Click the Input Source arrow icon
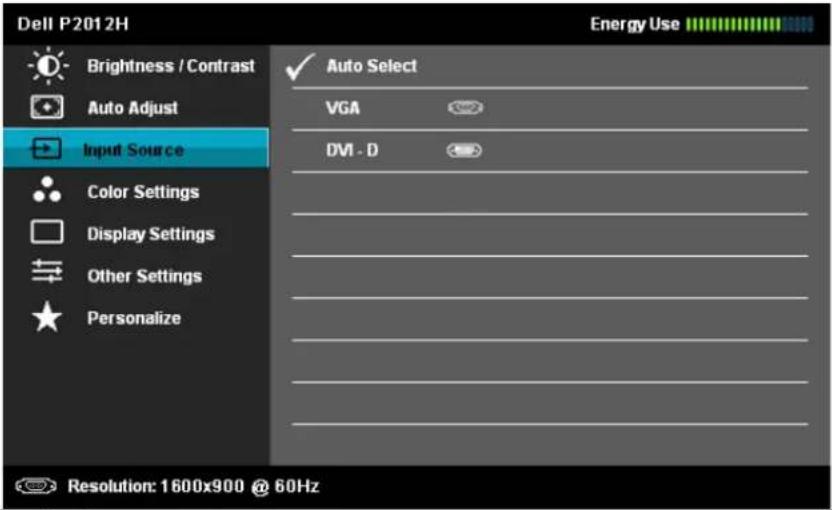Screen dimensions: 832x510 coord(46,149)
